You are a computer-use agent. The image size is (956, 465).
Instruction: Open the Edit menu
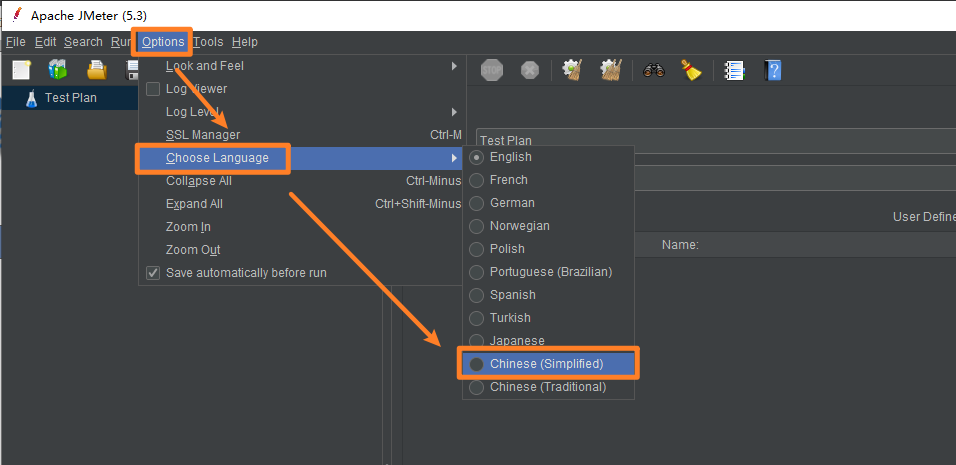[45, 42]
